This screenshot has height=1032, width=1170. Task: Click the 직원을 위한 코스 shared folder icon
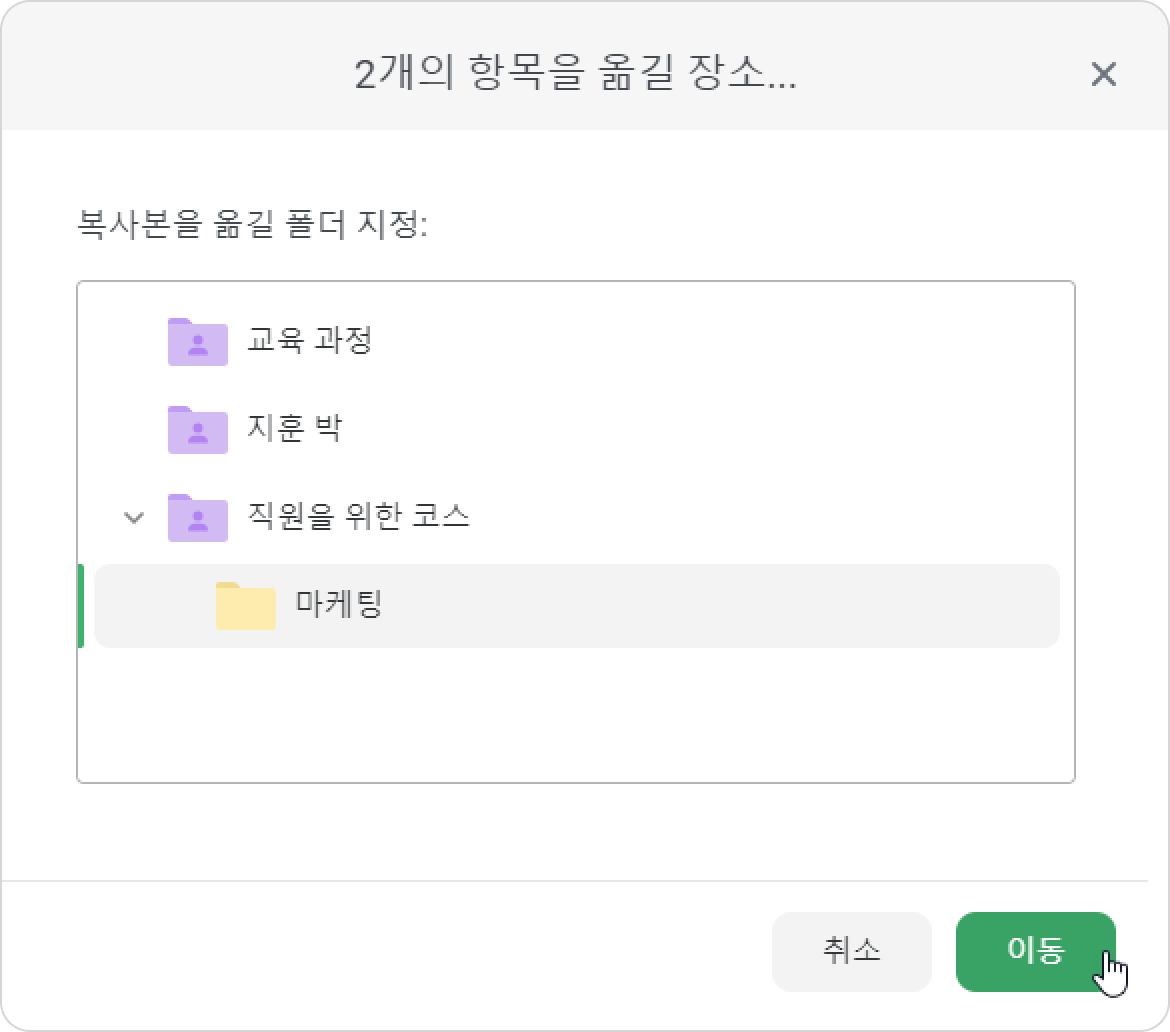pyautogui.click(x=198, y=518)
